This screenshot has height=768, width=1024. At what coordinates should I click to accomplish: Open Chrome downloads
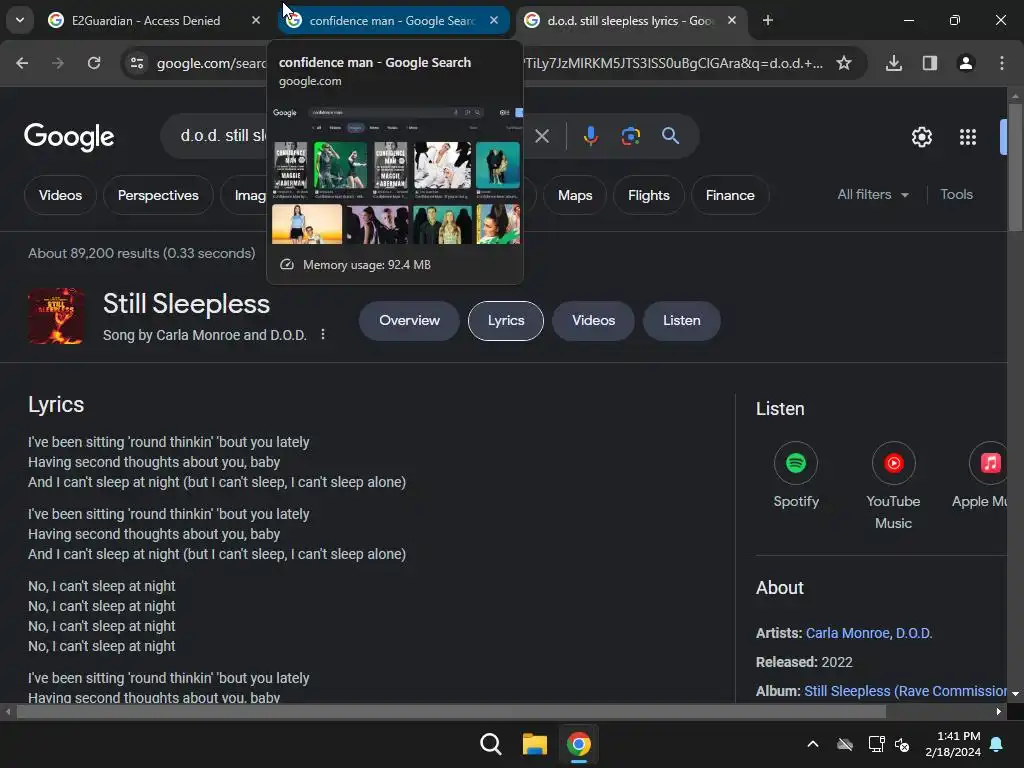click(x=894, y=63)
